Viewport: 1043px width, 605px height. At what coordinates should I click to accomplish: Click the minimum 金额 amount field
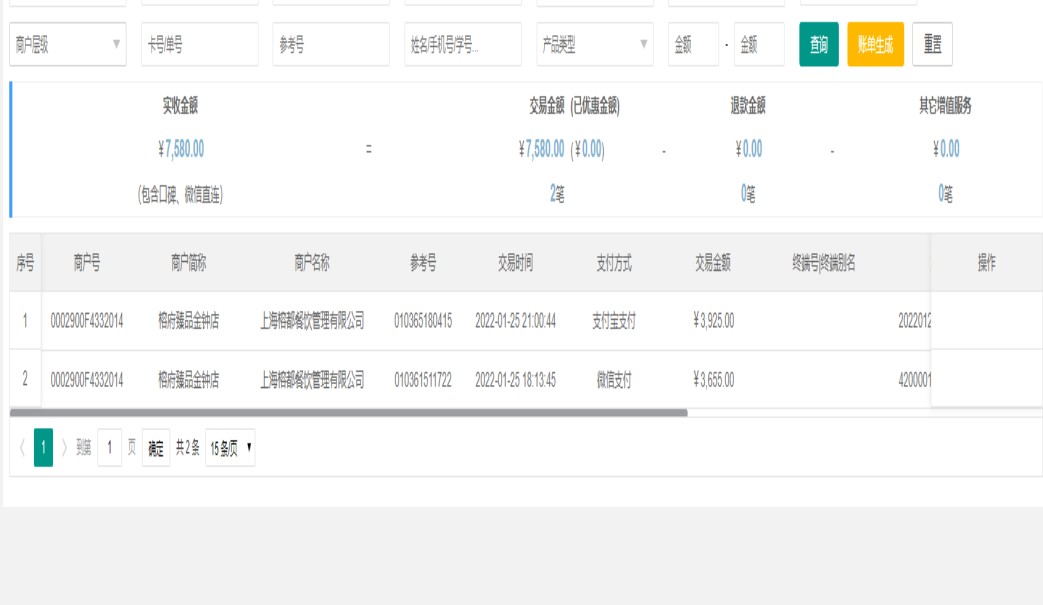(x=692, y=45)
